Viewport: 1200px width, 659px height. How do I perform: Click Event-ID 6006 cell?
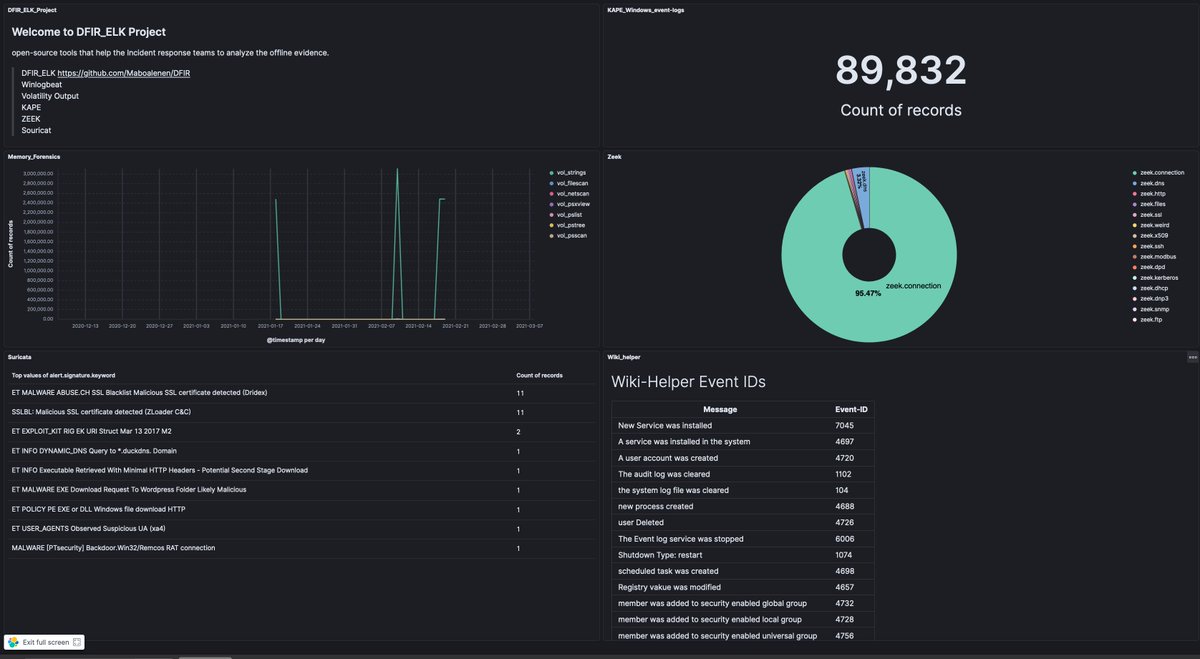845,539
